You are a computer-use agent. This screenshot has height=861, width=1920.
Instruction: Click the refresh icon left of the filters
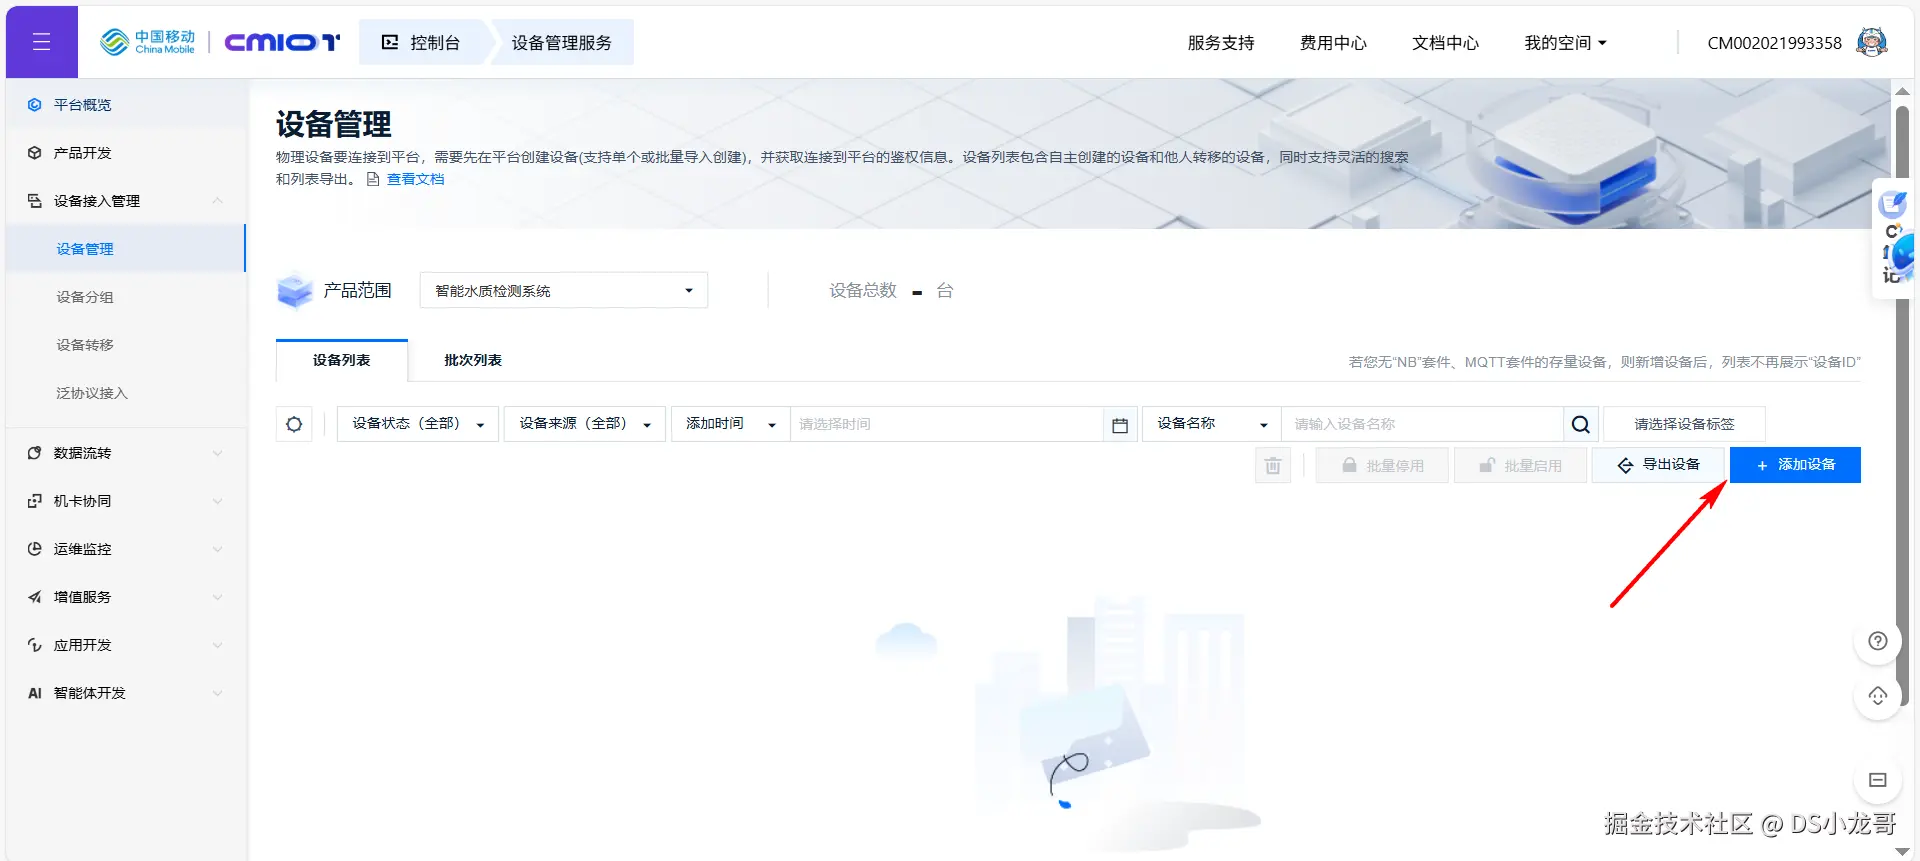point(294,424)
